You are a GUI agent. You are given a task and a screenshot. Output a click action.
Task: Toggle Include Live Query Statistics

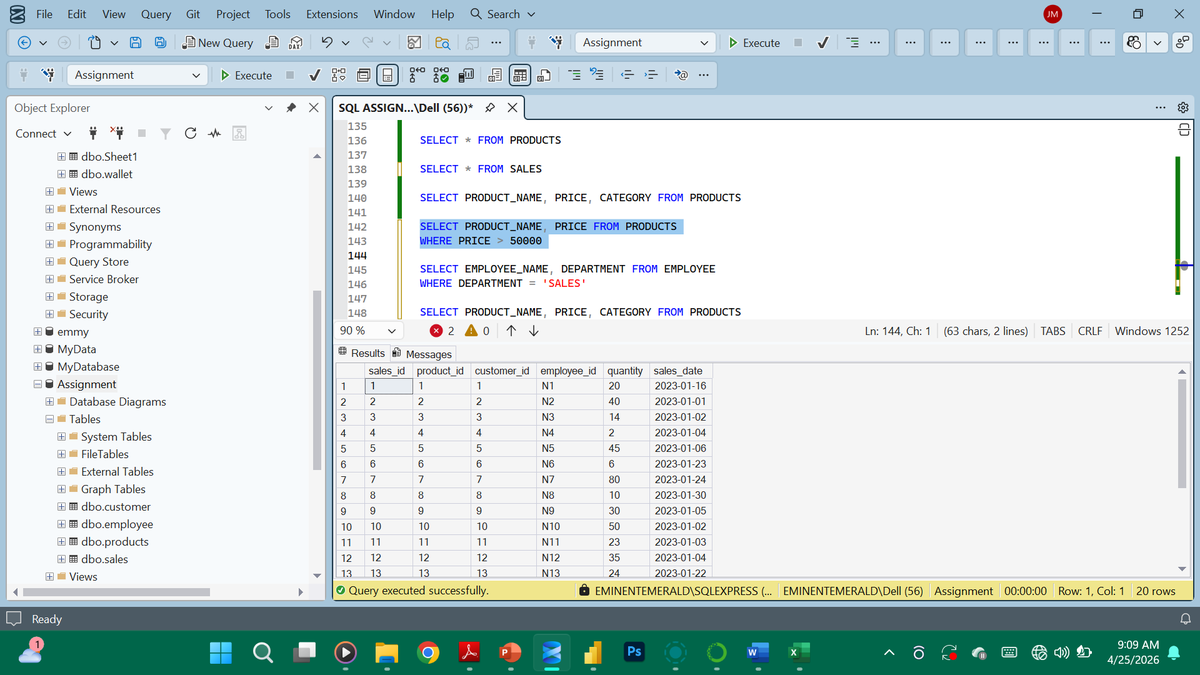(441, 75)
